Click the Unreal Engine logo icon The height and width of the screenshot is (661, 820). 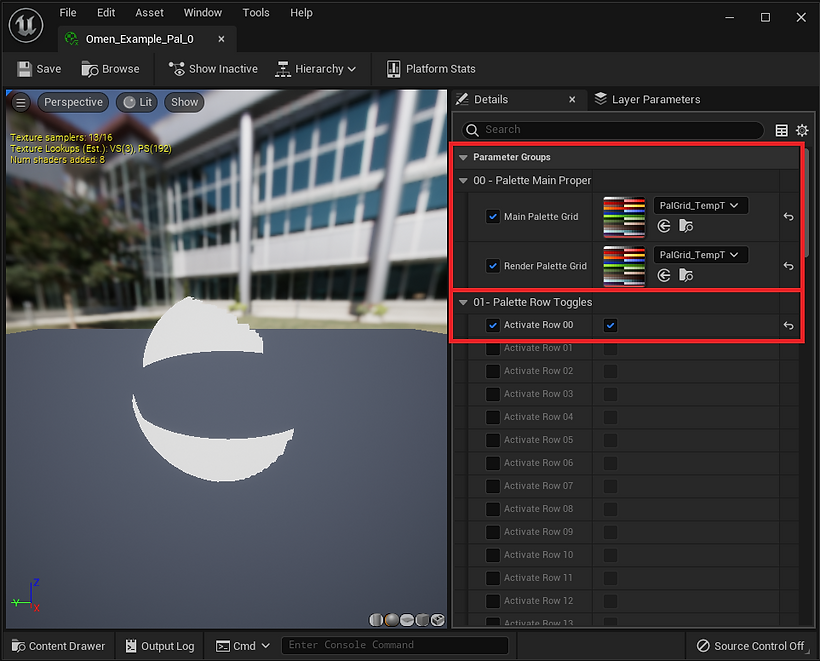coord(26,25)
